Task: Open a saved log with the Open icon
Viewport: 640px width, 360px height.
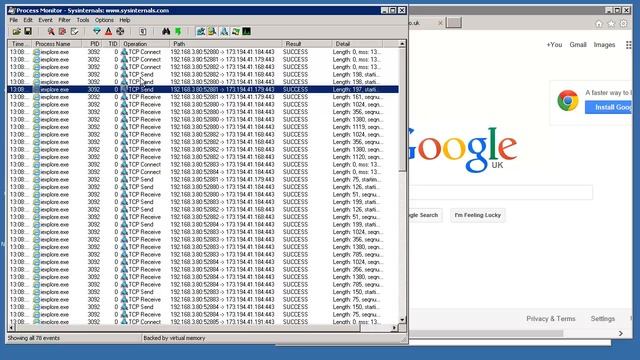Action: [16, 31]
